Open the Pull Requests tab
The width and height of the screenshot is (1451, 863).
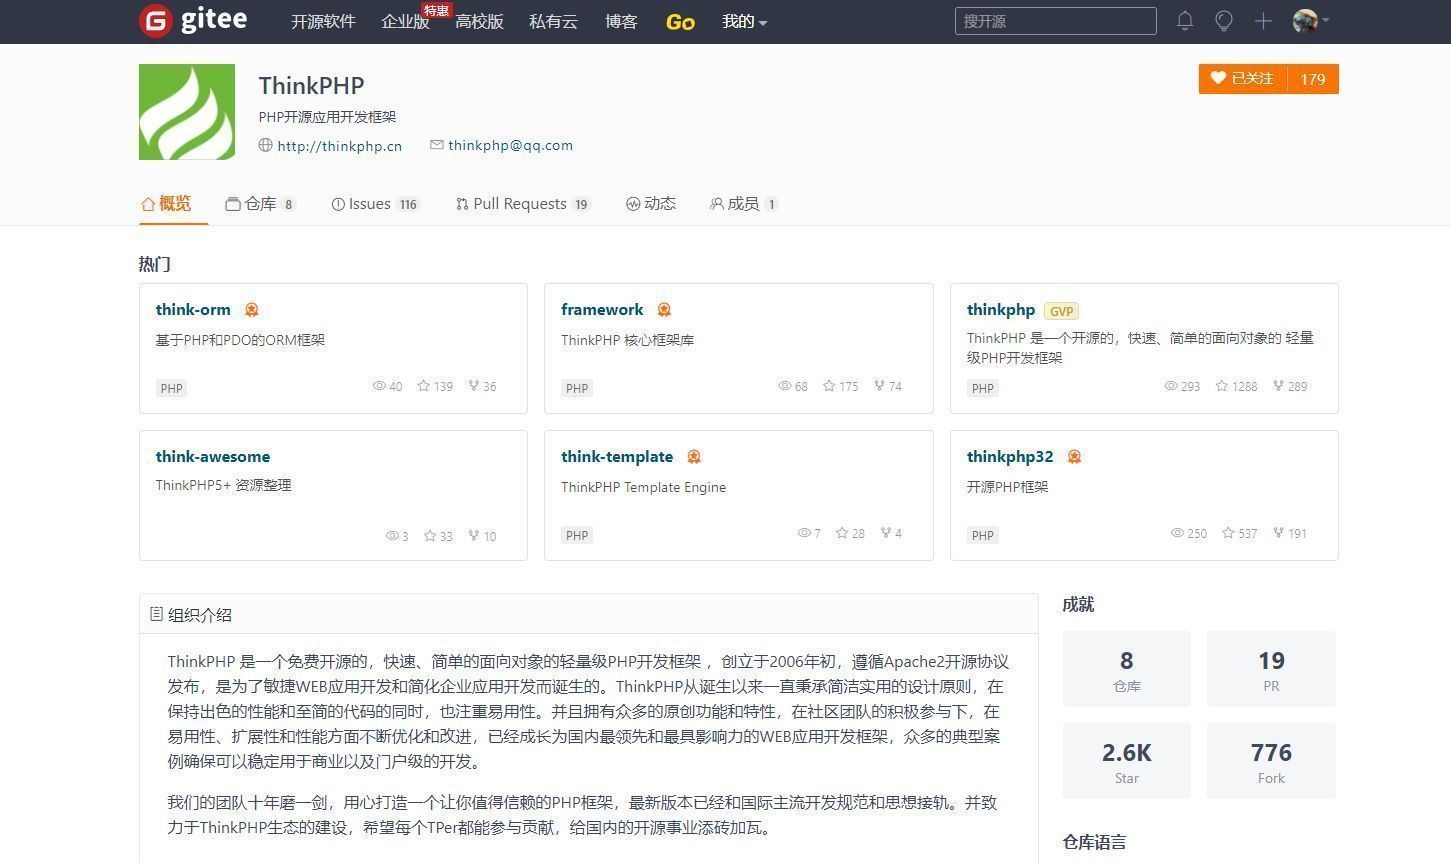click(x=523, y=204)
